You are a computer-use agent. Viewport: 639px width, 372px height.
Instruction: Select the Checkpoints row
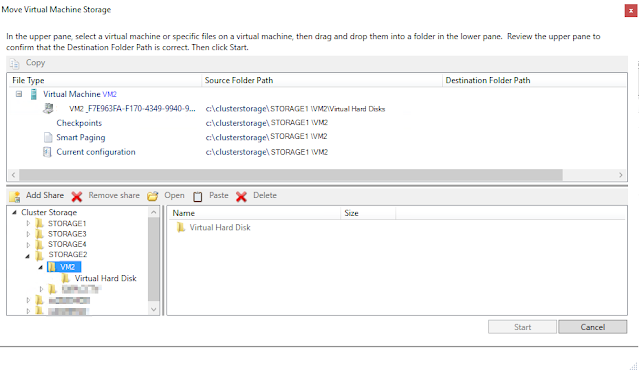coord(79,123)
